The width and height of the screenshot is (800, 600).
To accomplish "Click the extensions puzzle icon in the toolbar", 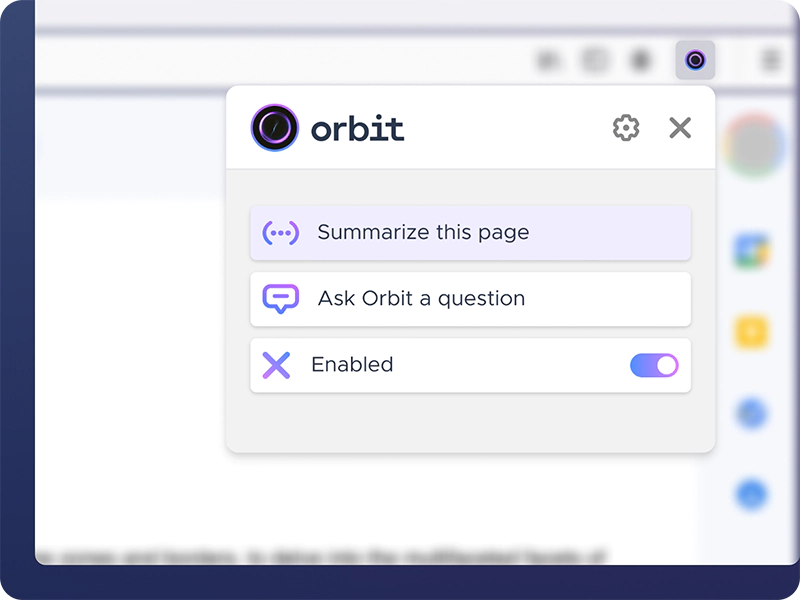I will (x=594, y=59).
